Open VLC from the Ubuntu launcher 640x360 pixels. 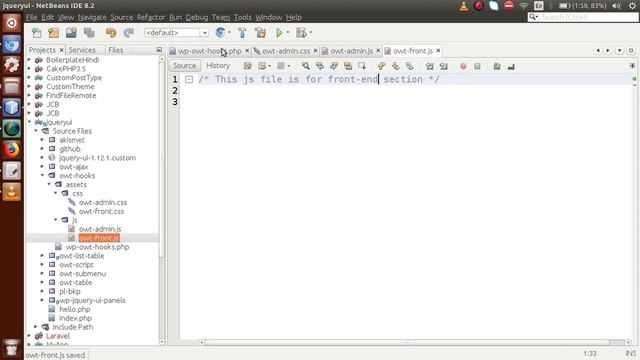coord(11,192)
